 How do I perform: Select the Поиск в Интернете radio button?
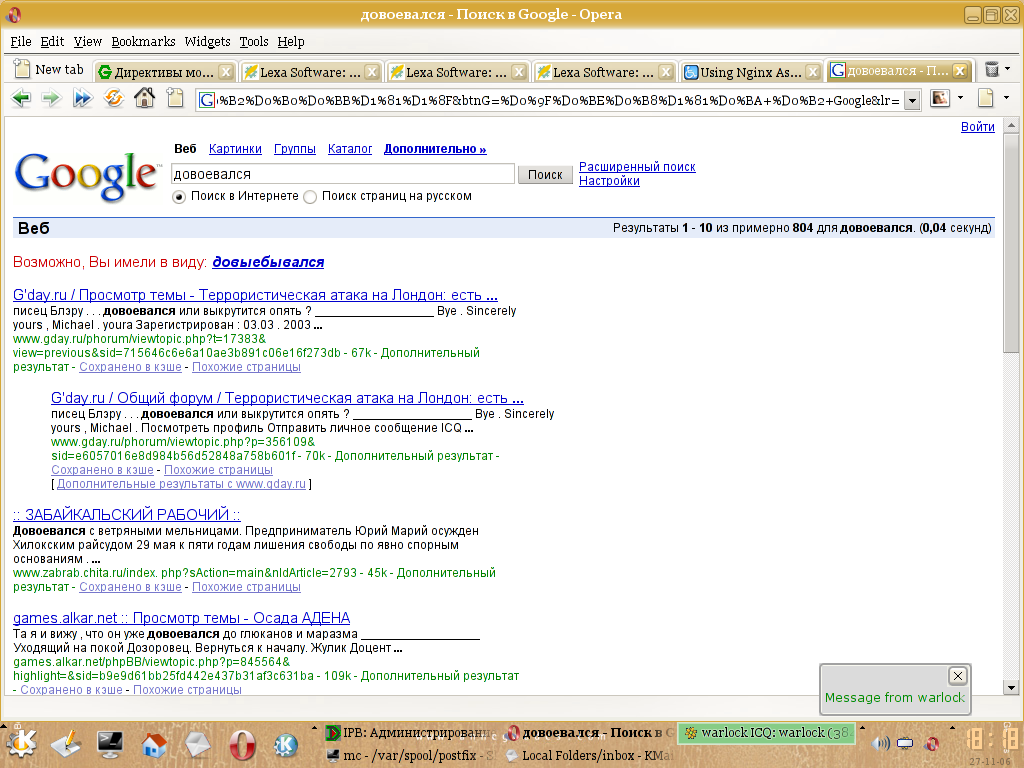[x=179, y=197]
